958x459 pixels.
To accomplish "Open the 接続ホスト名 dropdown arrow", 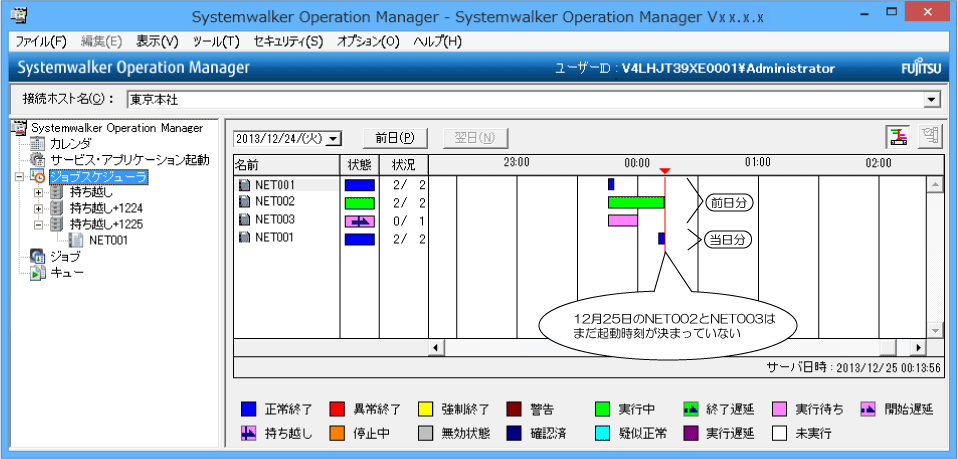I will click(932, 99).
